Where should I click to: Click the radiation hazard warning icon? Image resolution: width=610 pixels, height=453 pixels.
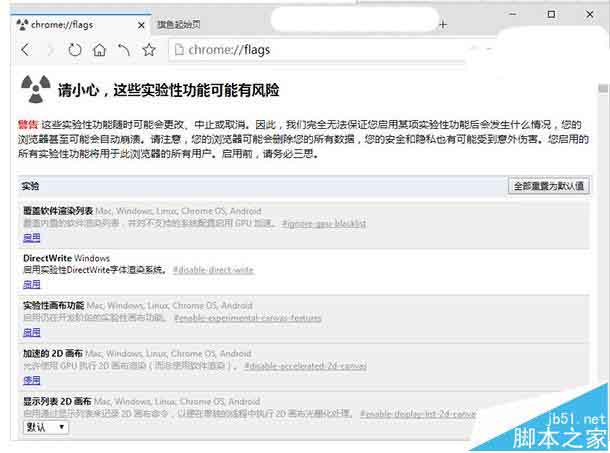click(35, 89)
